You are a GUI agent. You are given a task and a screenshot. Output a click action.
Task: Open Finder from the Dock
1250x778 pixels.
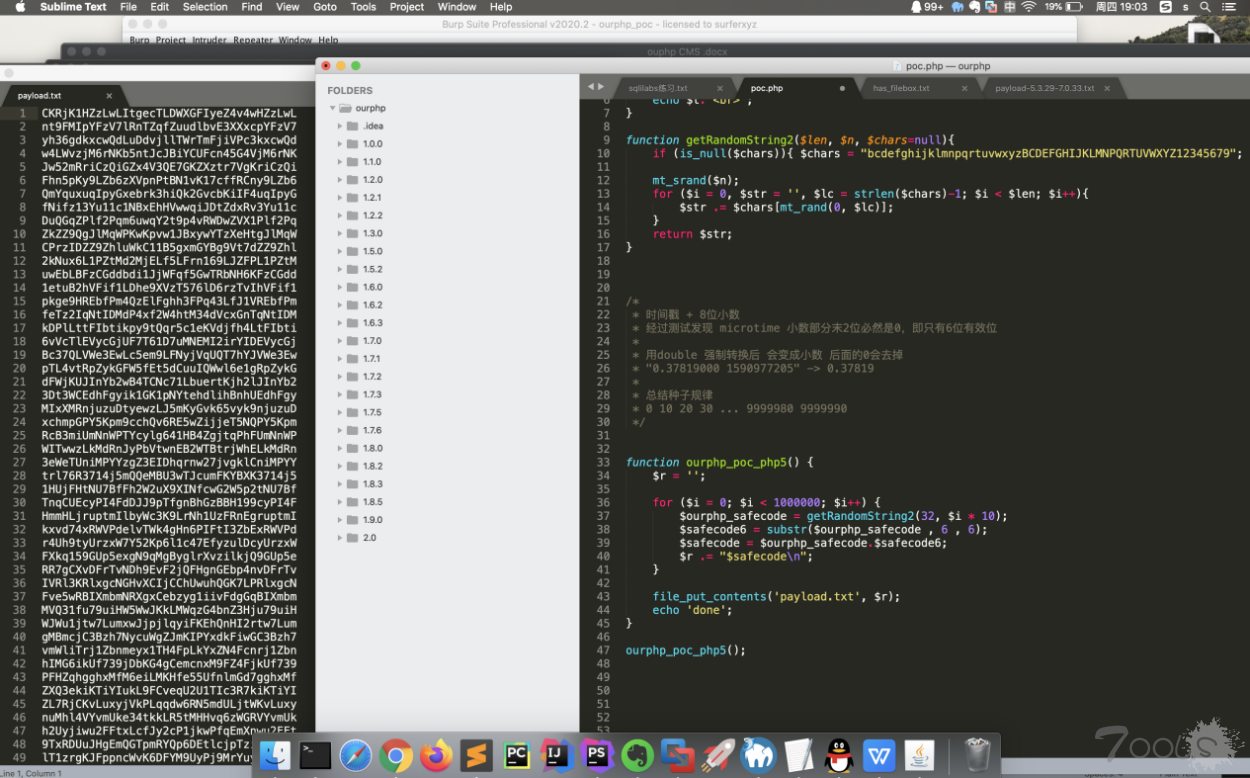click(x=275, y=755)
